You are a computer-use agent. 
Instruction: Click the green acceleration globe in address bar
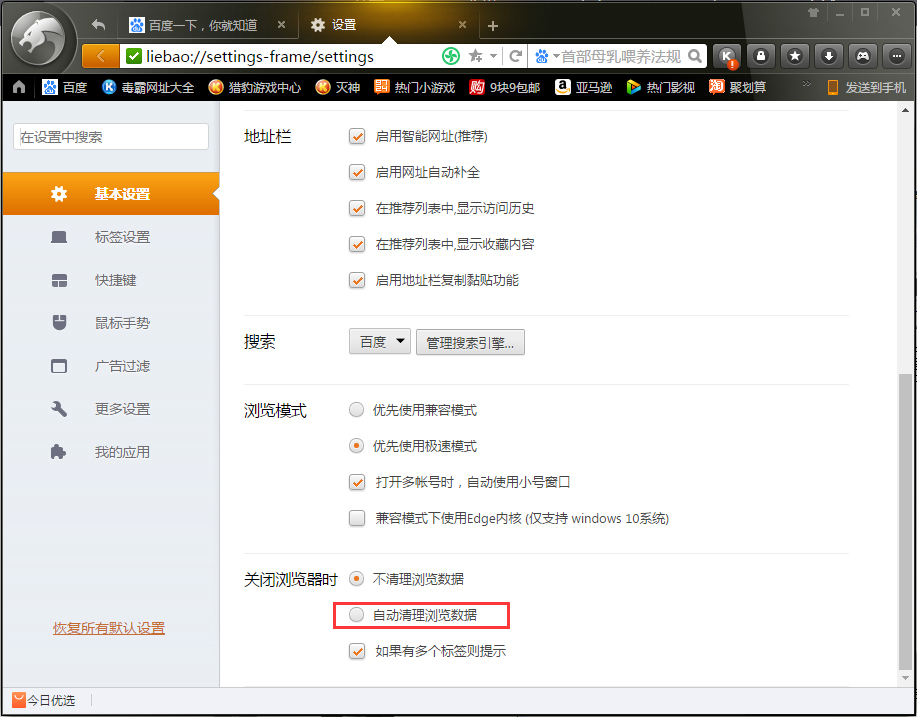(x=450, y=57)
